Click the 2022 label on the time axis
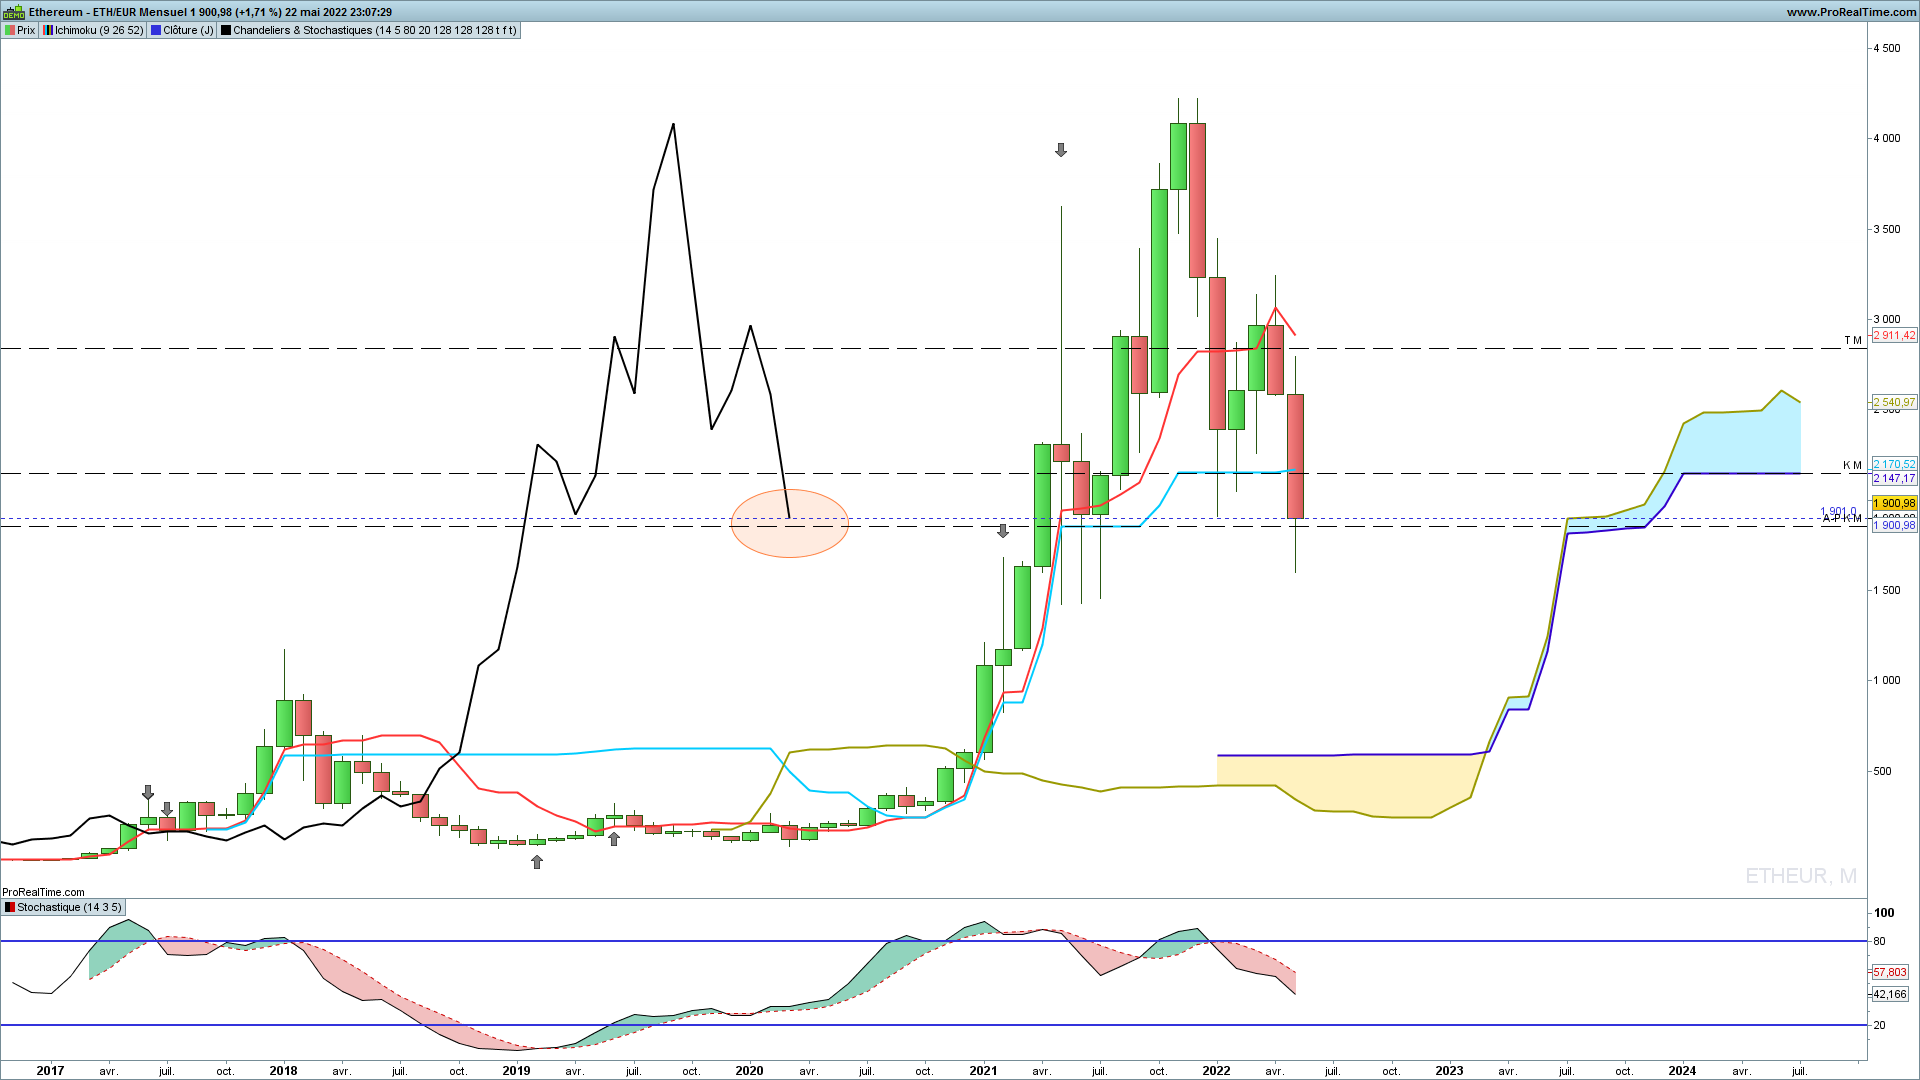The width and height of the screenshot is (1920, 1080). pyautogui.click(x=1216, y=1071)
